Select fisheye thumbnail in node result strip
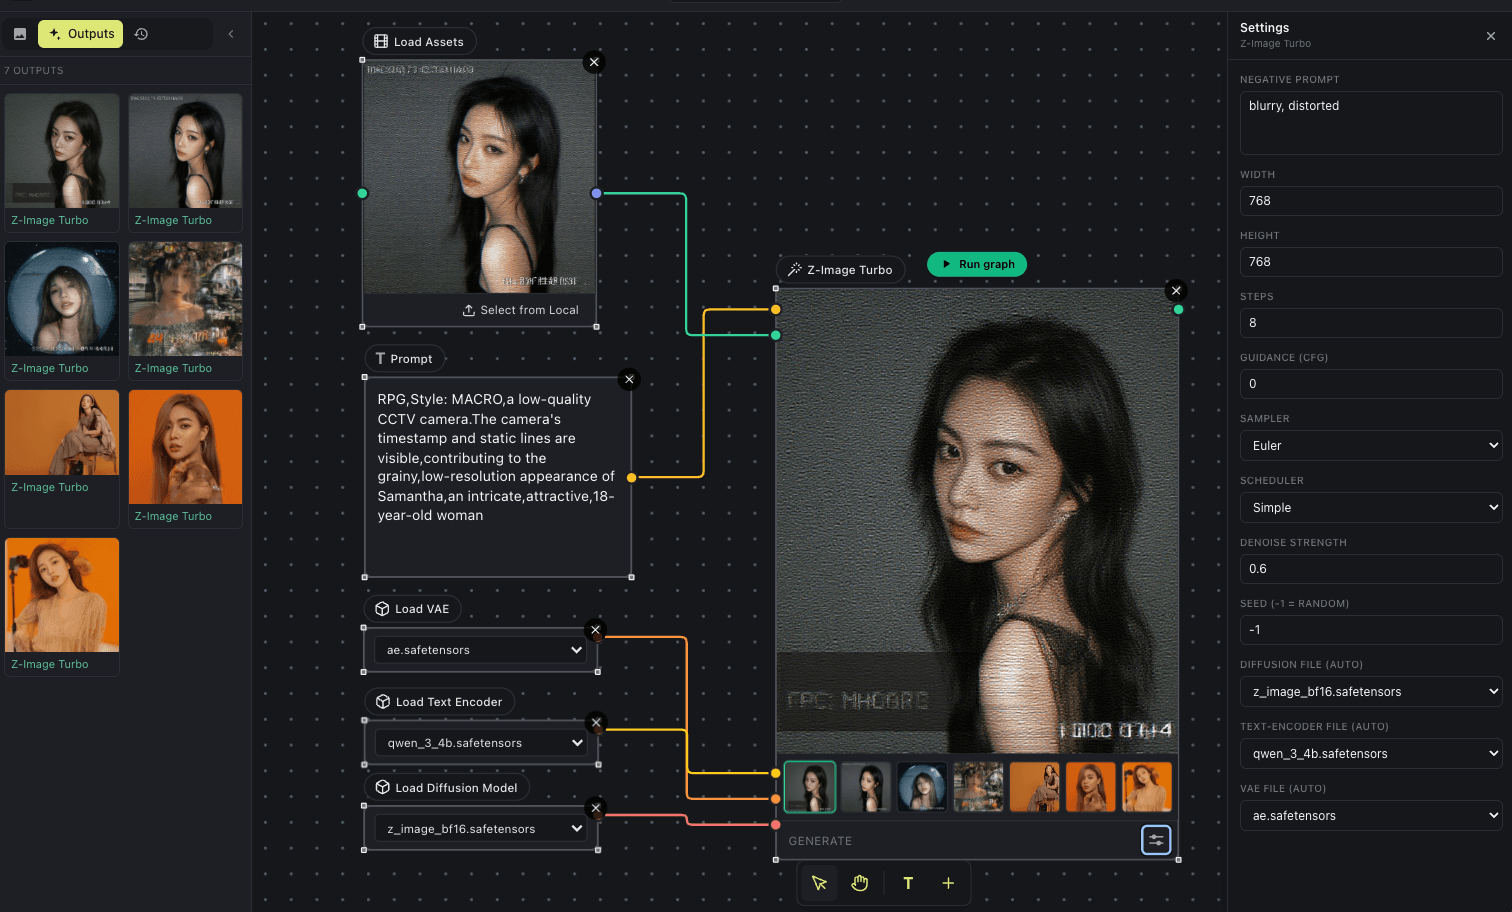Image resolution: width=1512 pixels, height=912 pixels. [x=922, y=787]
